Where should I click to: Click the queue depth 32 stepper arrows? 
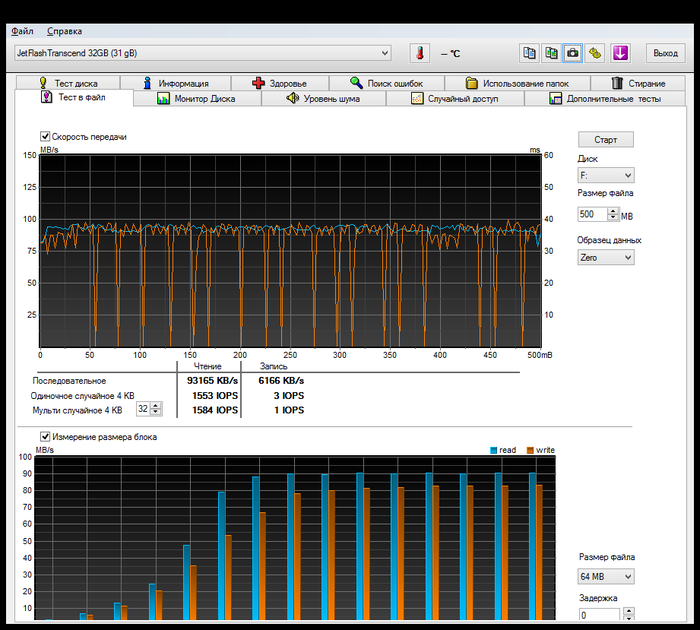(x=155, y=409)
